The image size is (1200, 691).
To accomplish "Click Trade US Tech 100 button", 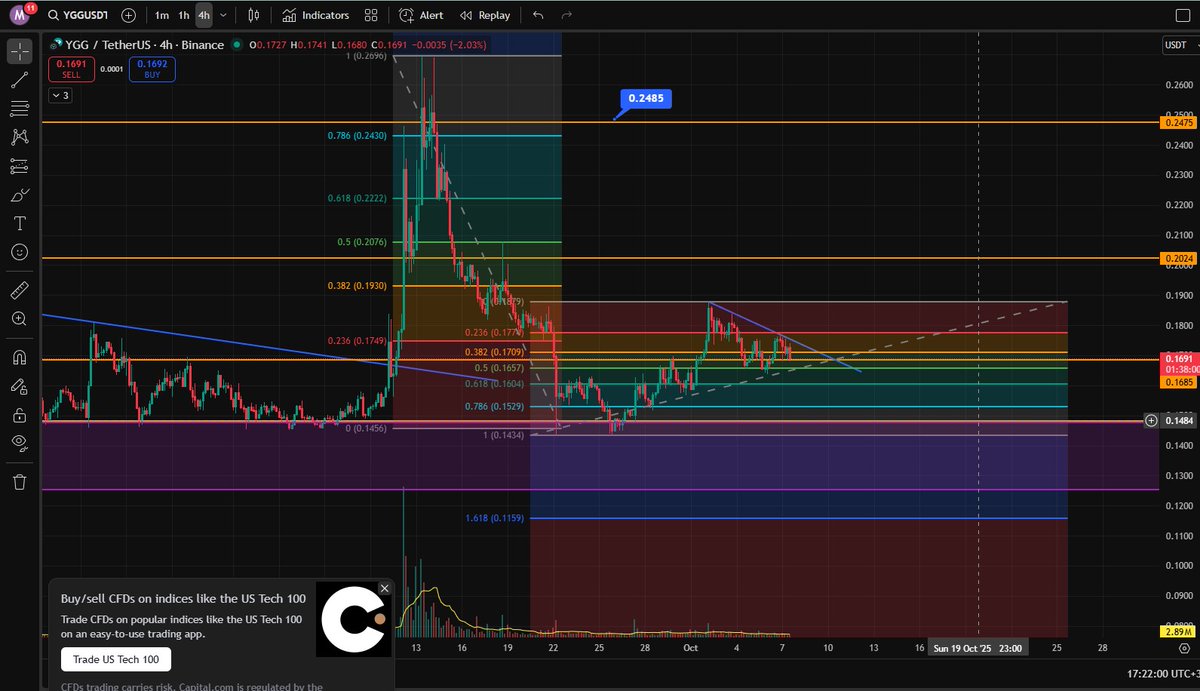I will point(116,659).
